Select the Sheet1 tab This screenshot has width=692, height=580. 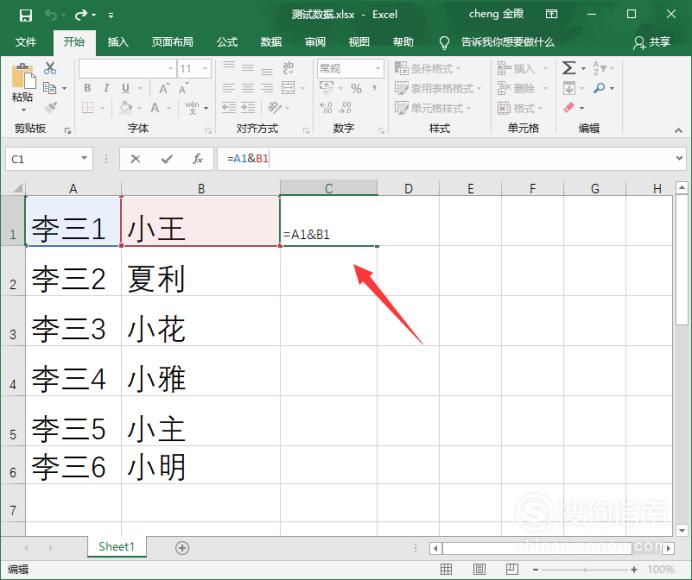(x=117, y=547)
